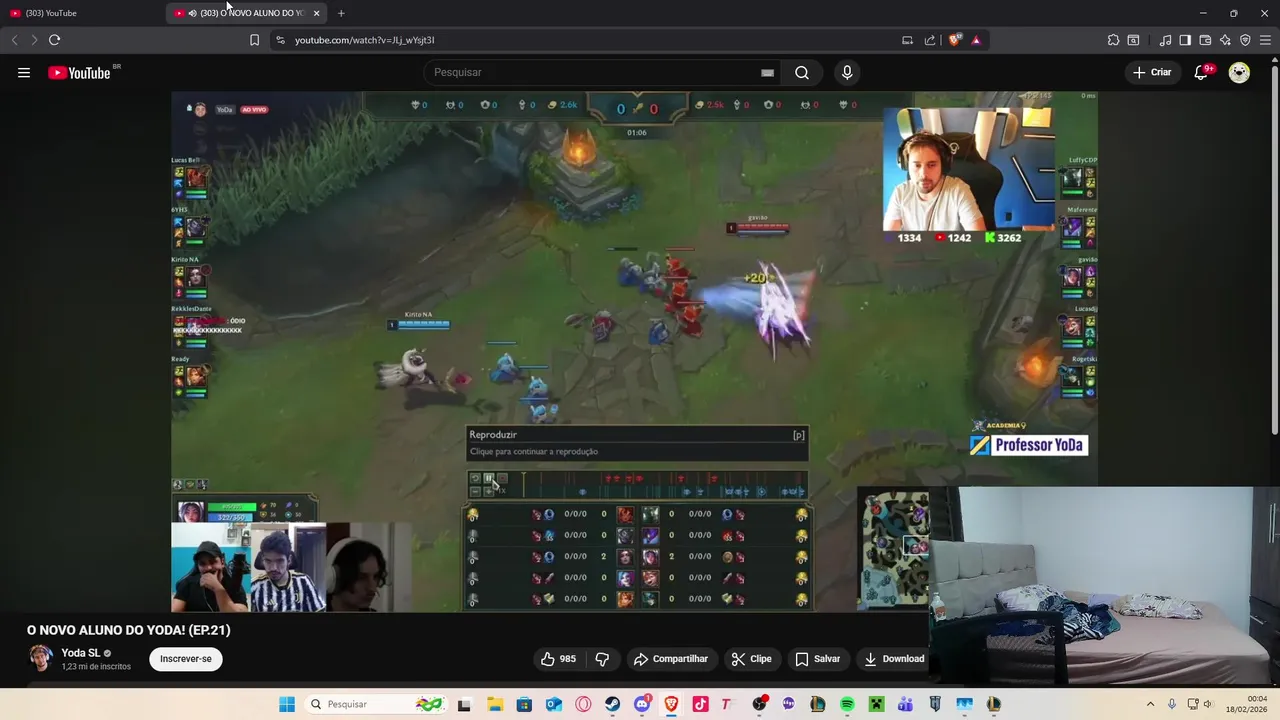Open volume control in system tray

click(1207, 704)
